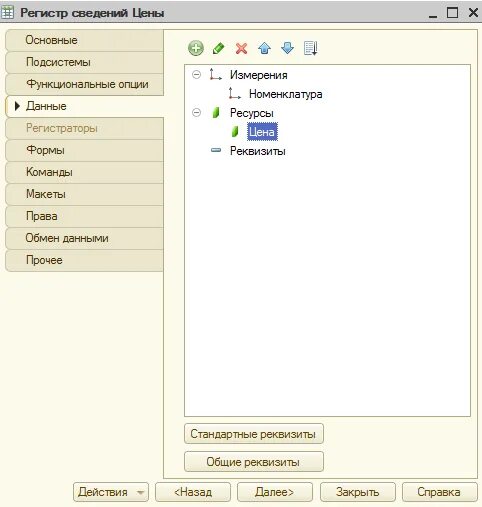The height and width of the screenshot is (507, 482).
Task: Move item up with blue arrow
Action: 264,48
